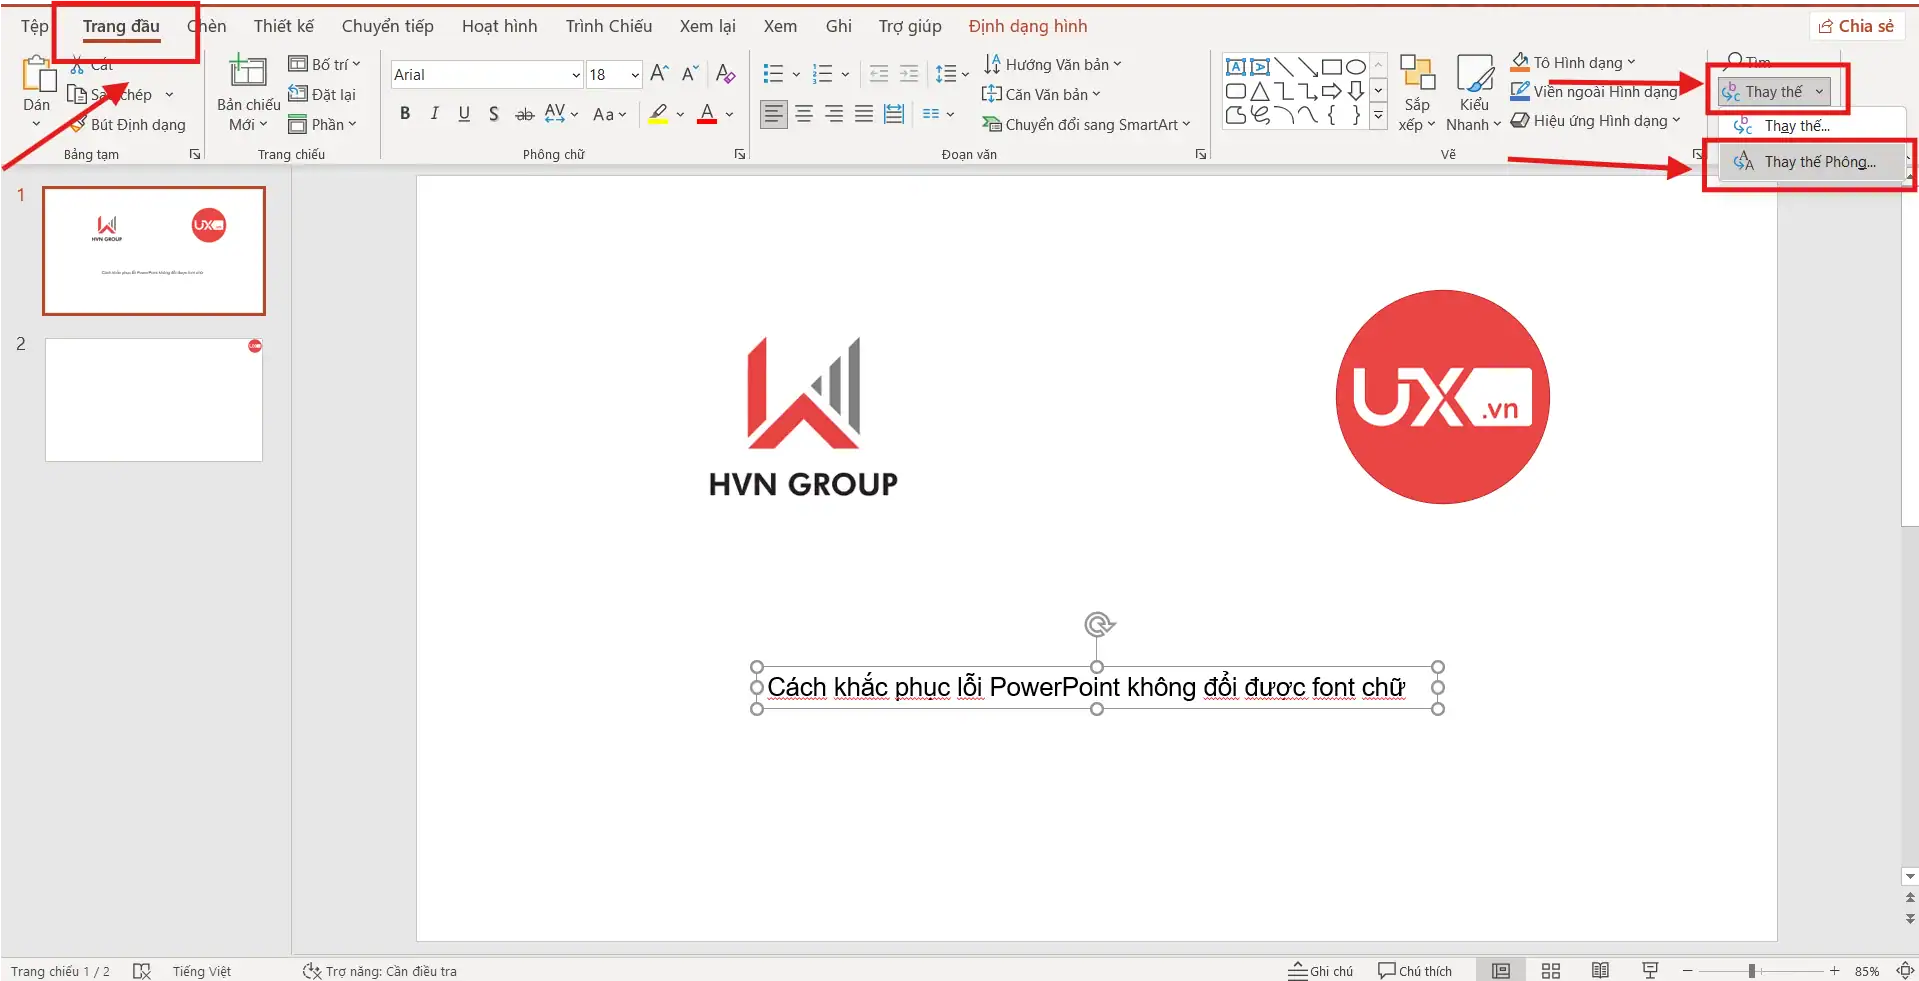
Task: Toggle bold formatting
Action: [x=404, y=113]
